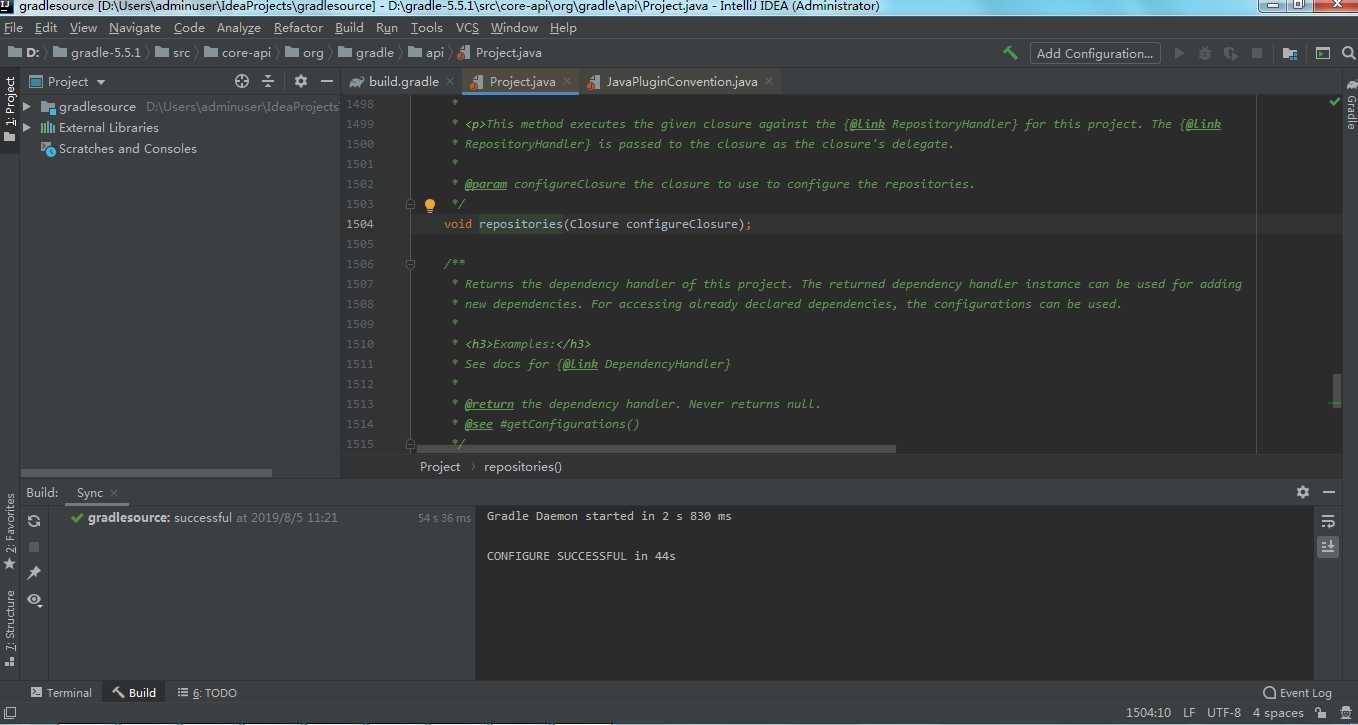The width and height of the screenshot is (1358, 725).
Task: Click the Search Everywhere magnifier icon
Action: pos(1347,53)
